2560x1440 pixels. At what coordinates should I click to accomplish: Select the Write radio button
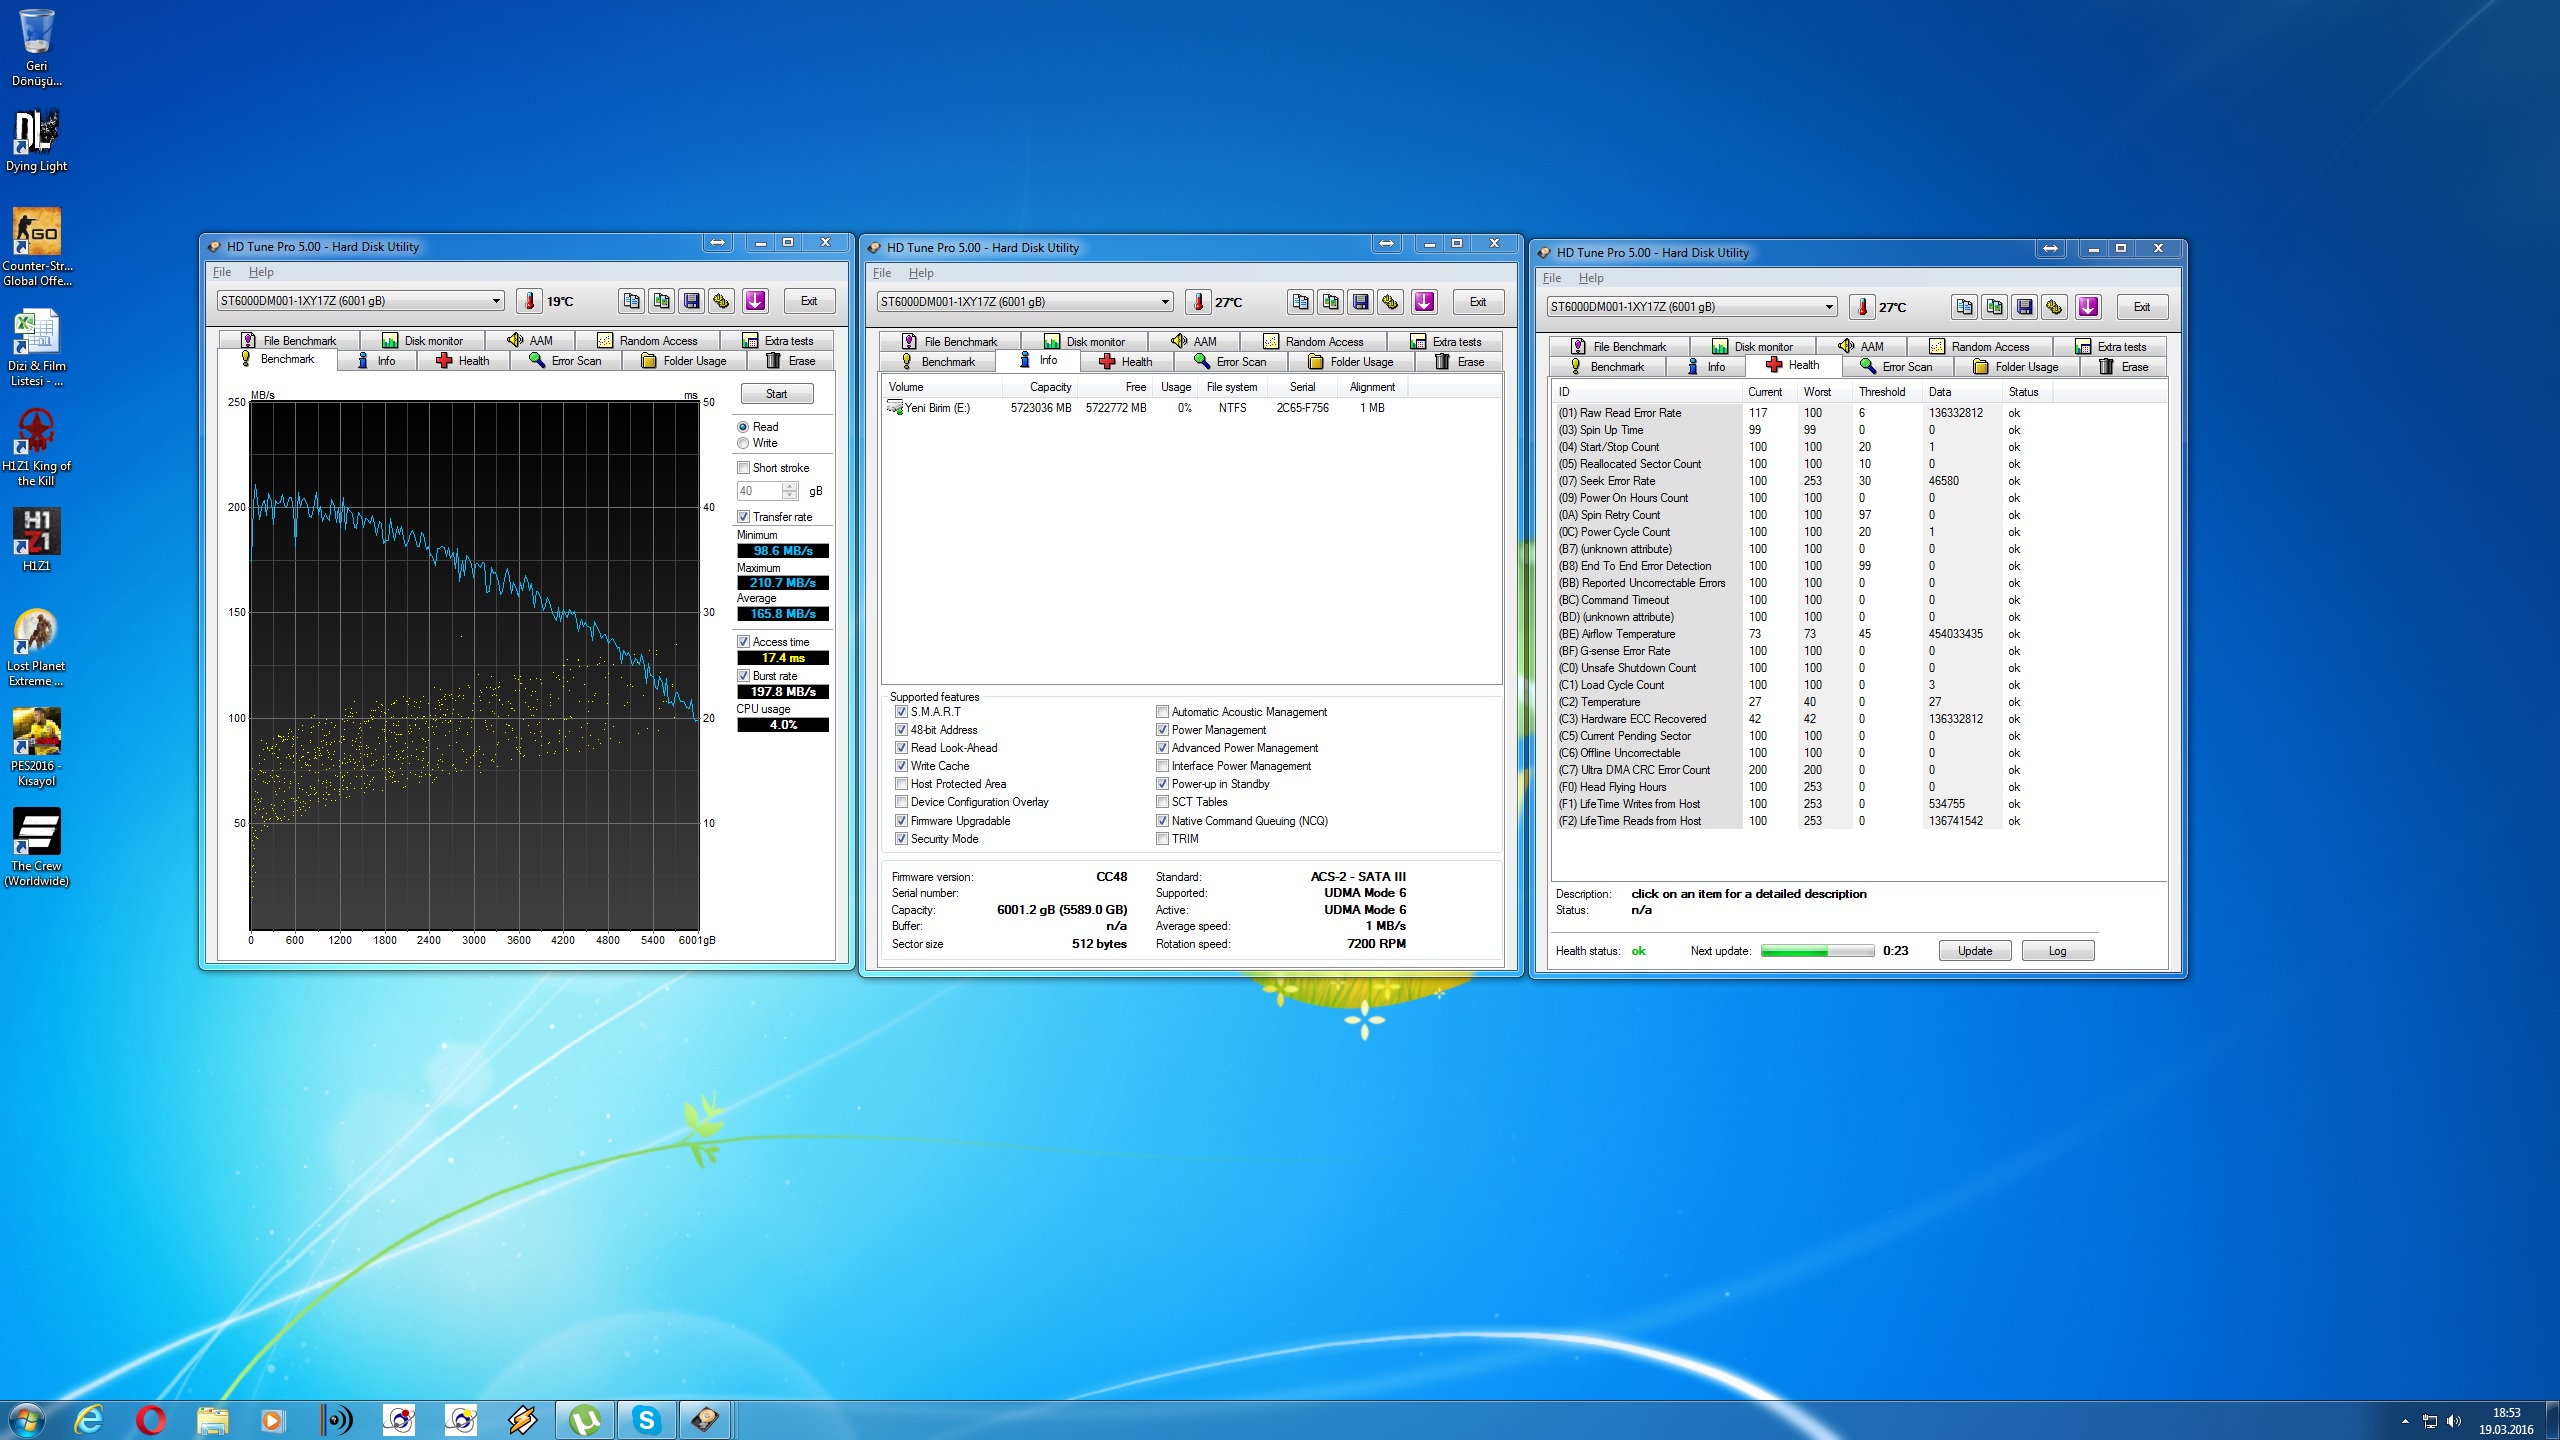[743, 443]
